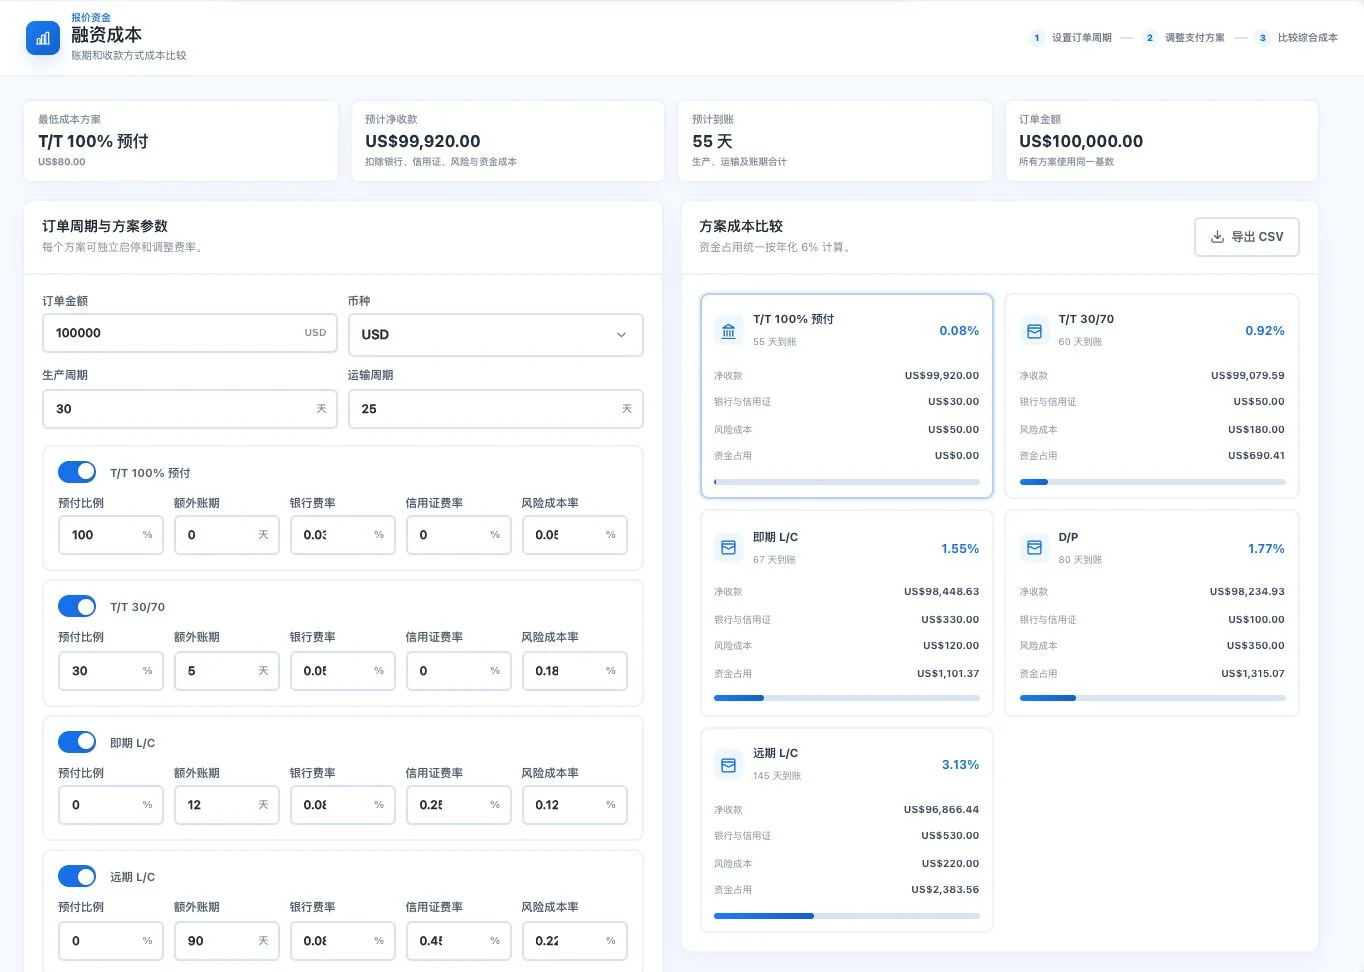This screenshot has height=972, width=1364.
Task: Click the 预计到账 value 55 天
Action: (x=712, y=141)
